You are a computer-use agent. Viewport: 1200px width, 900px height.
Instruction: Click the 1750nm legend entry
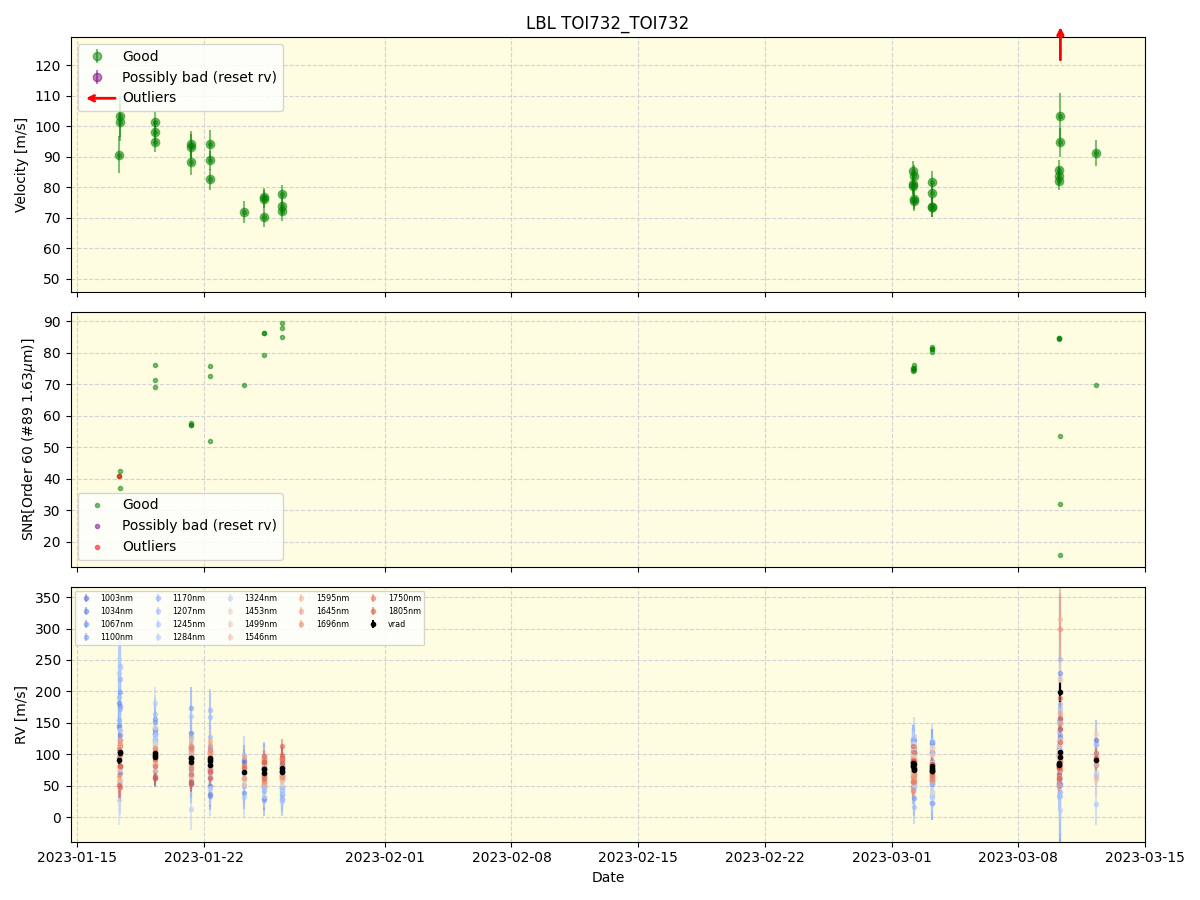[404, 598]
